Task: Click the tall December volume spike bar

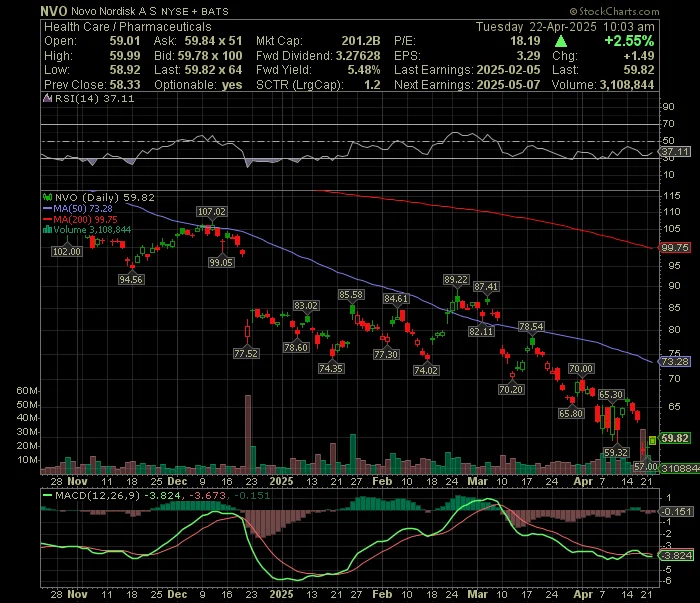Action: [248, 434]
